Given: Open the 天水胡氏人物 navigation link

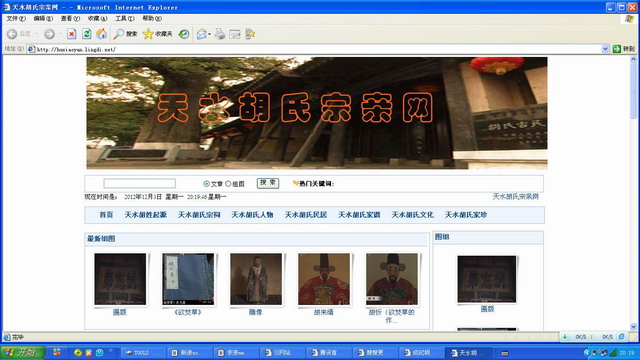Looking at the screenshot, I should (x=252, y=215).
